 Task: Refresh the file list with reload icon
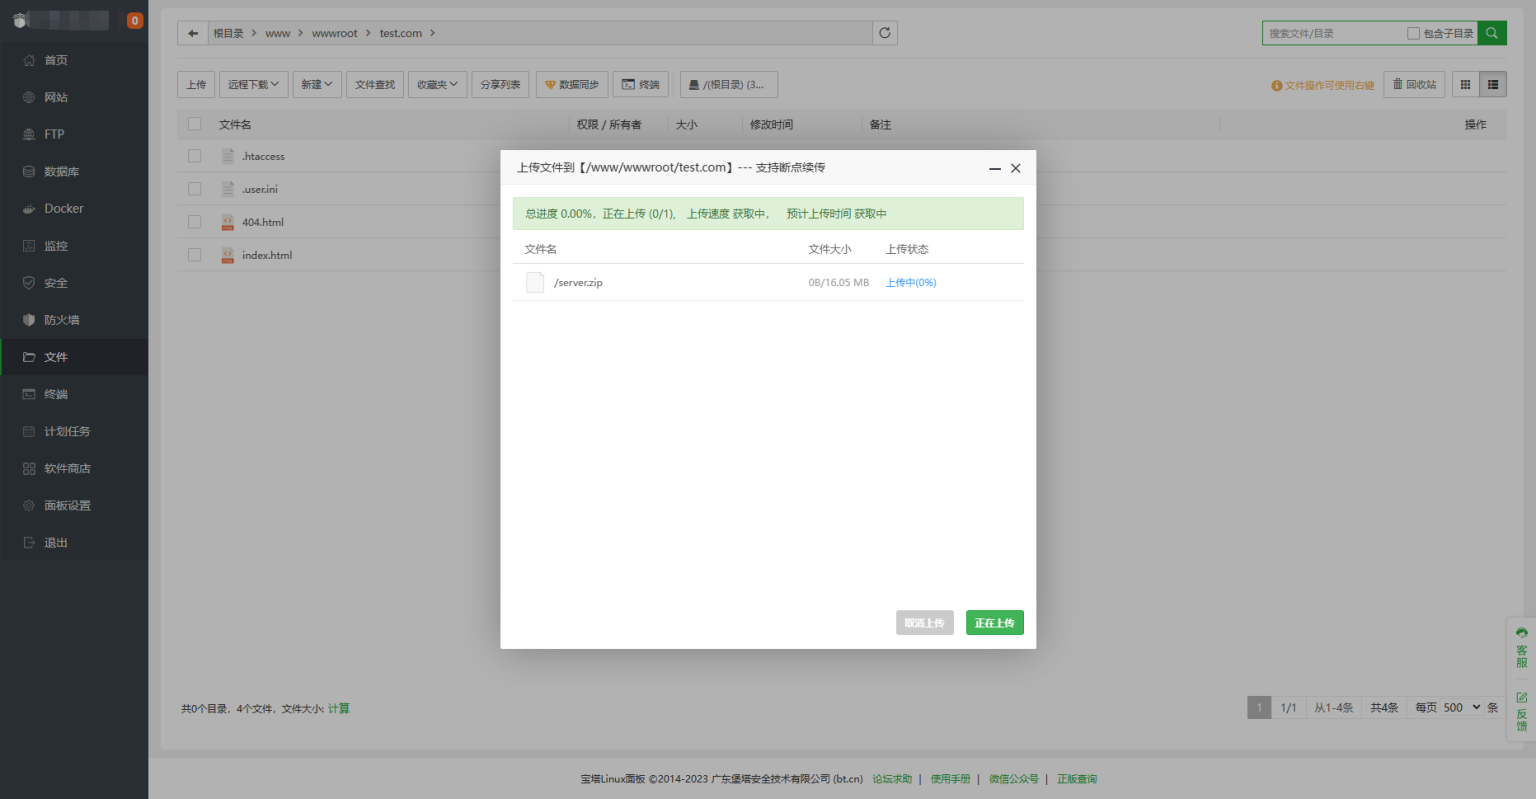[x=884, y=33]
